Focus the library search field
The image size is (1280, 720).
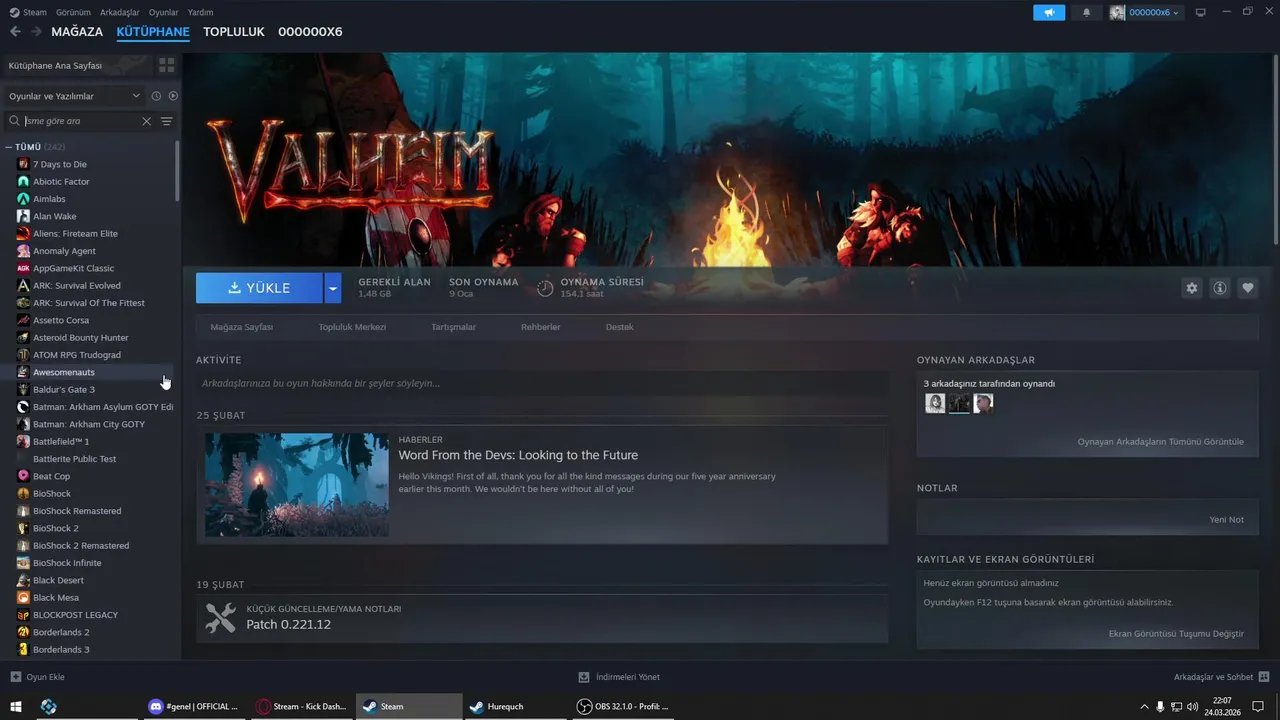pyautogui.click(x=81, y=121)
